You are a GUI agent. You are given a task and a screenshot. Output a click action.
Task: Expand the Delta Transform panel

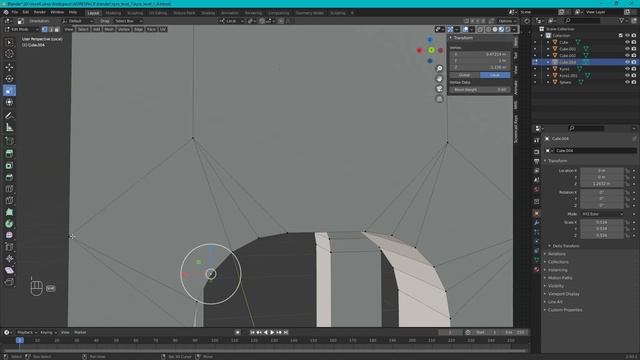coord(566,246)
